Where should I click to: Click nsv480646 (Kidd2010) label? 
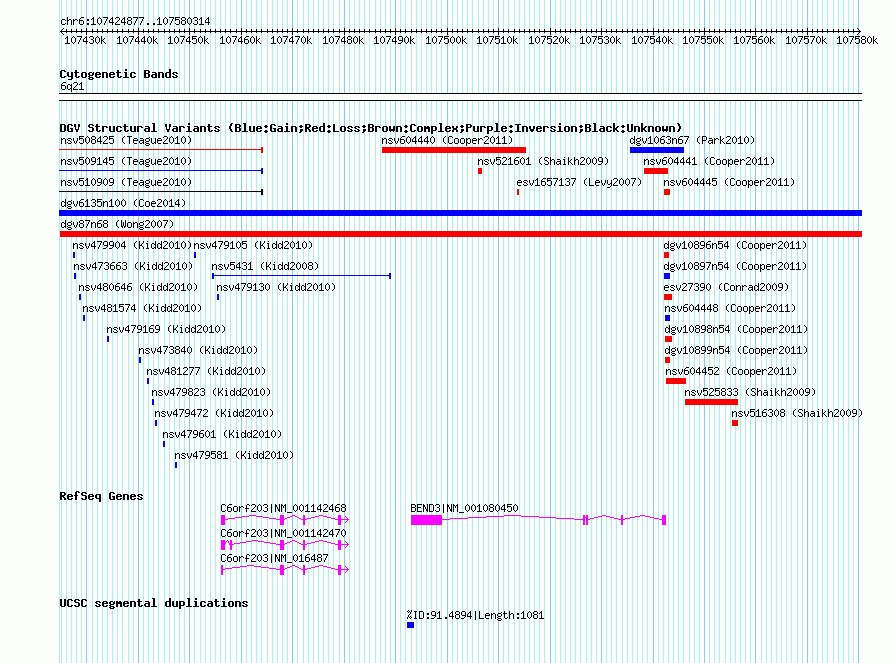point(138,287)
